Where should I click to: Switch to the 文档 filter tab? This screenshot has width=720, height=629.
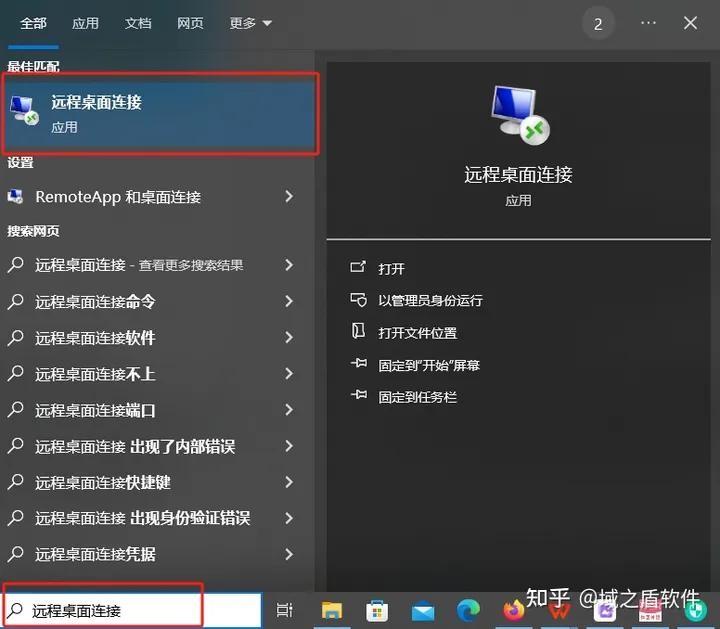click(x=138, y=23)
